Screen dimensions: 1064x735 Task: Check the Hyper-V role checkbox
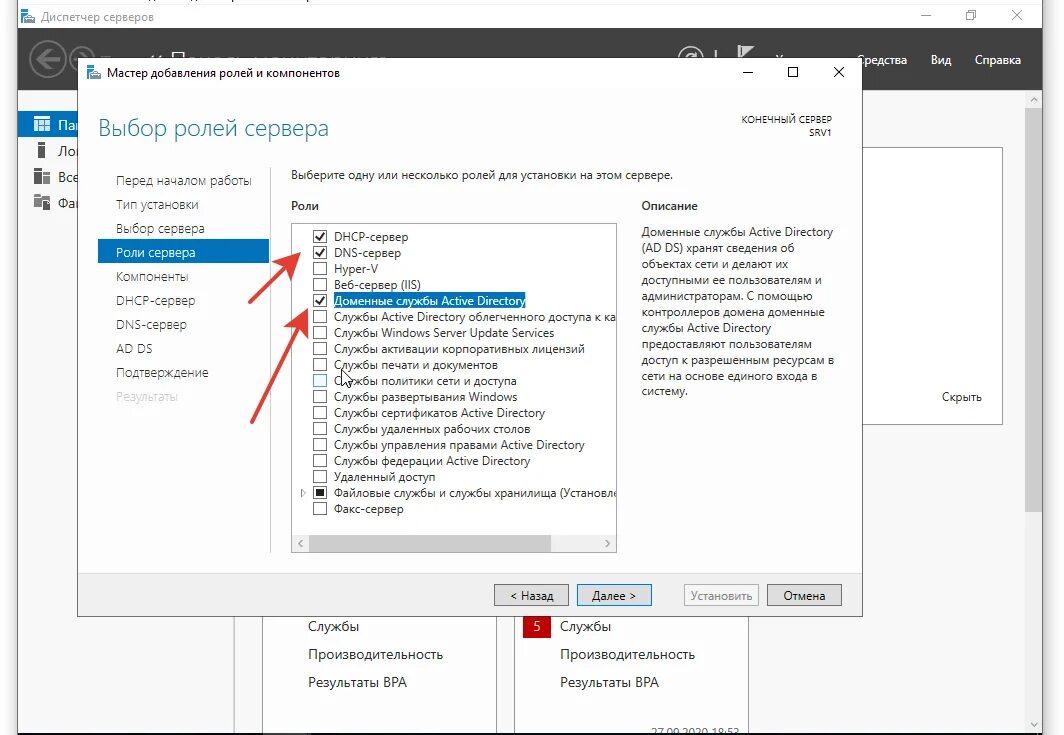(320, 269)
